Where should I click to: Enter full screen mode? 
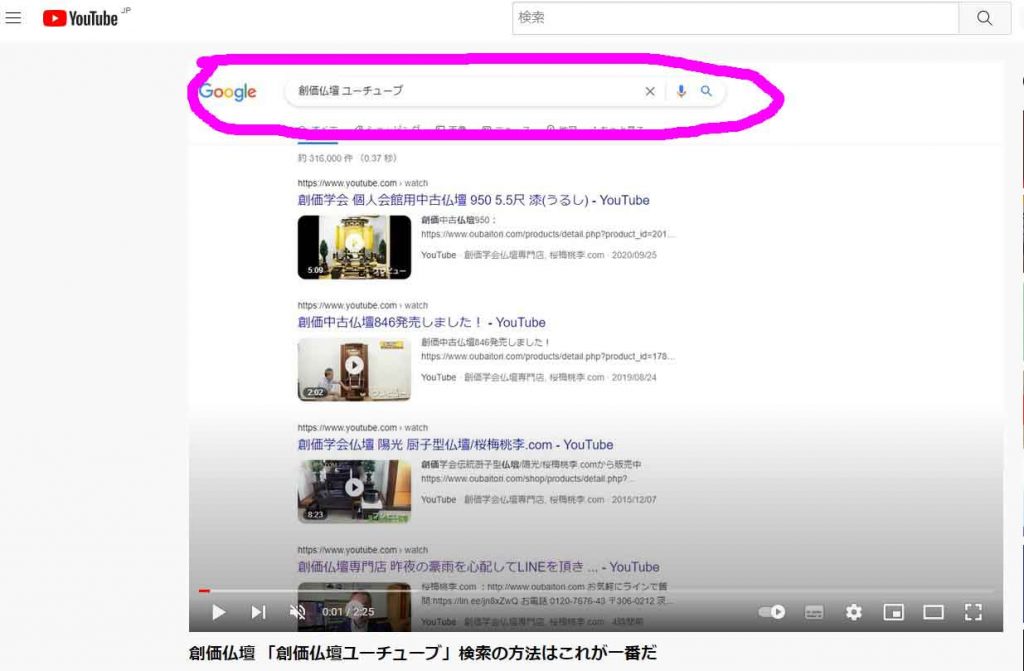pyautogui.click(x=973, y=612)
